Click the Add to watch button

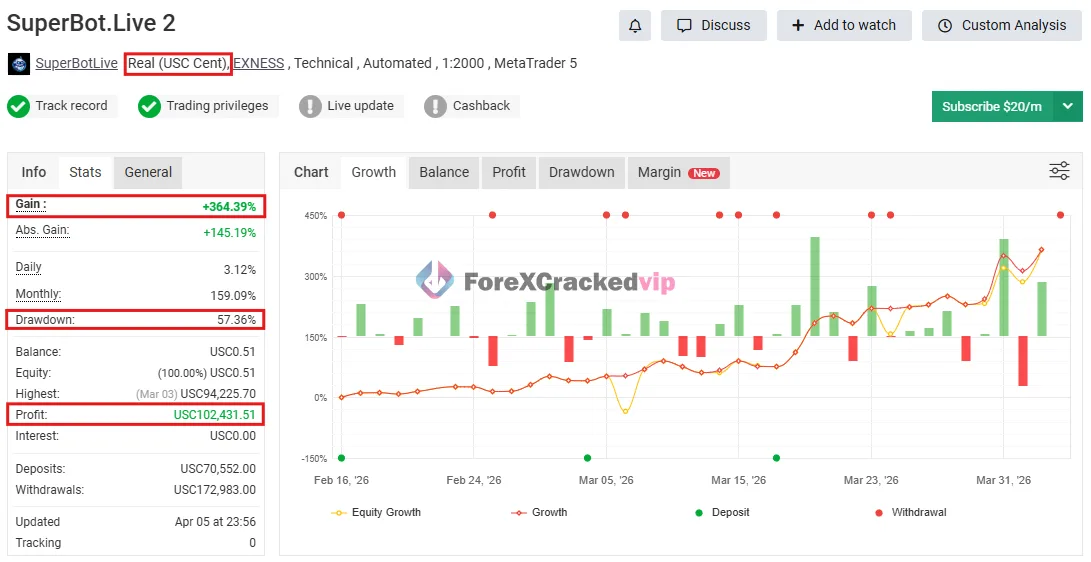point(843,25)
